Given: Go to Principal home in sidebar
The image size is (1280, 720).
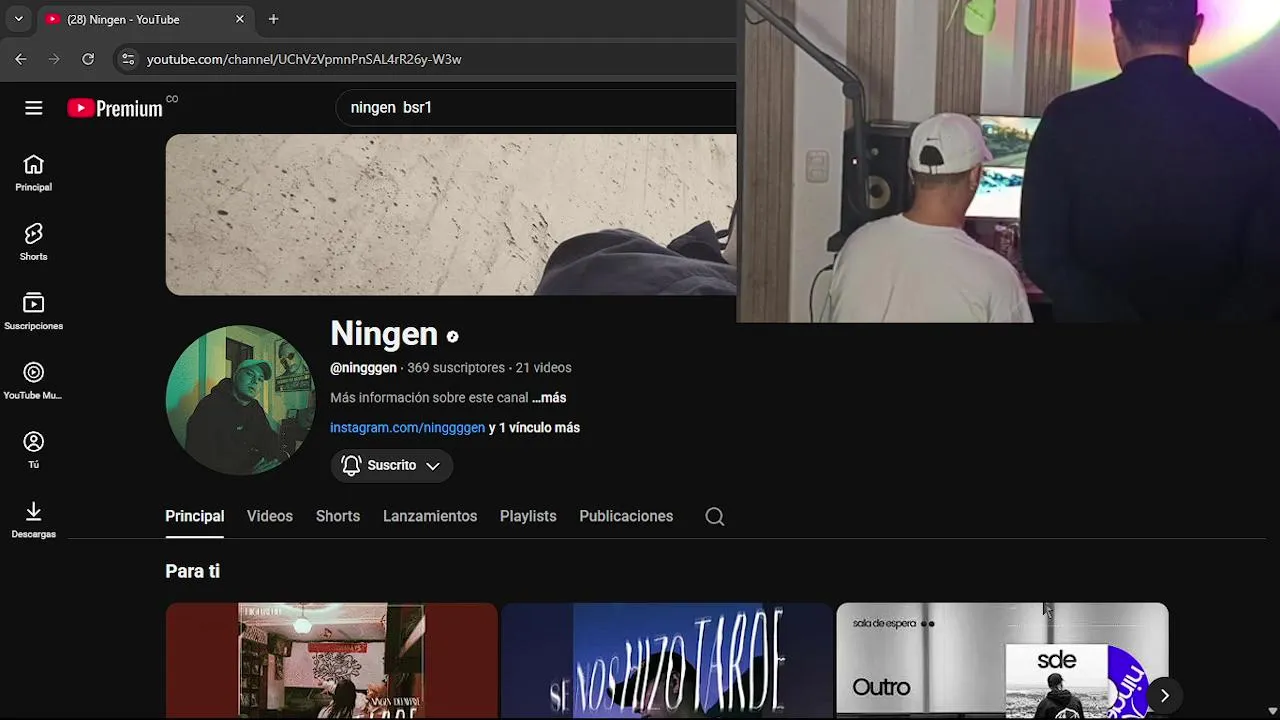Looking at the screenshot, I should pyautogui.click(x=33, y=173).
